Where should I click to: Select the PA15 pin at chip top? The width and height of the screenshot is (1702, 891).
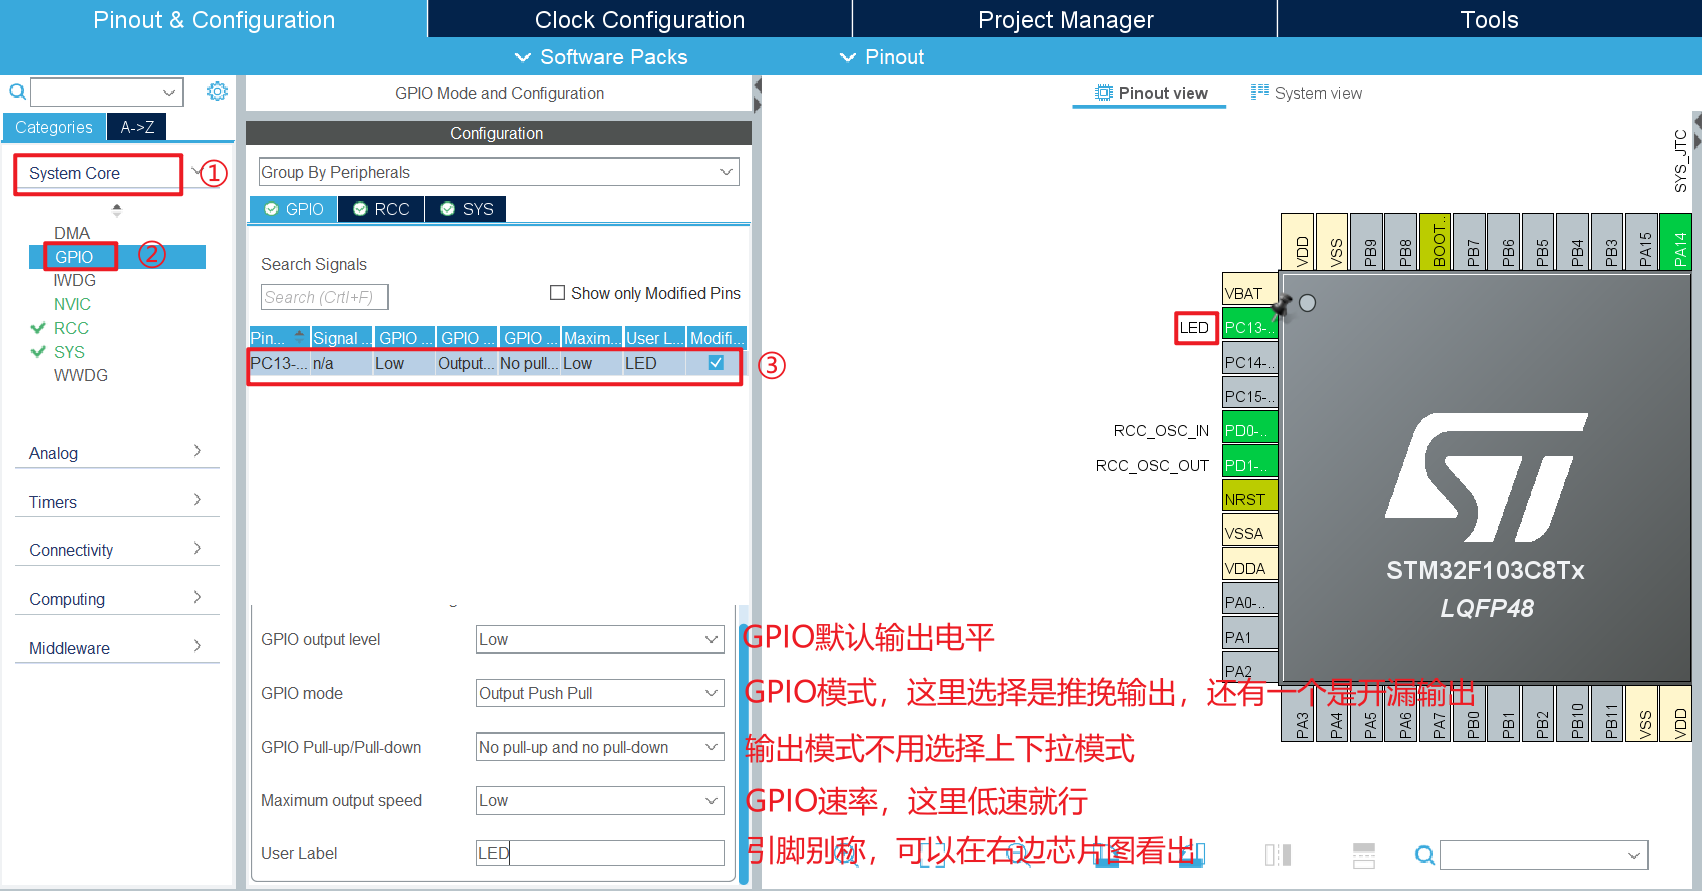pos(1641,241)
